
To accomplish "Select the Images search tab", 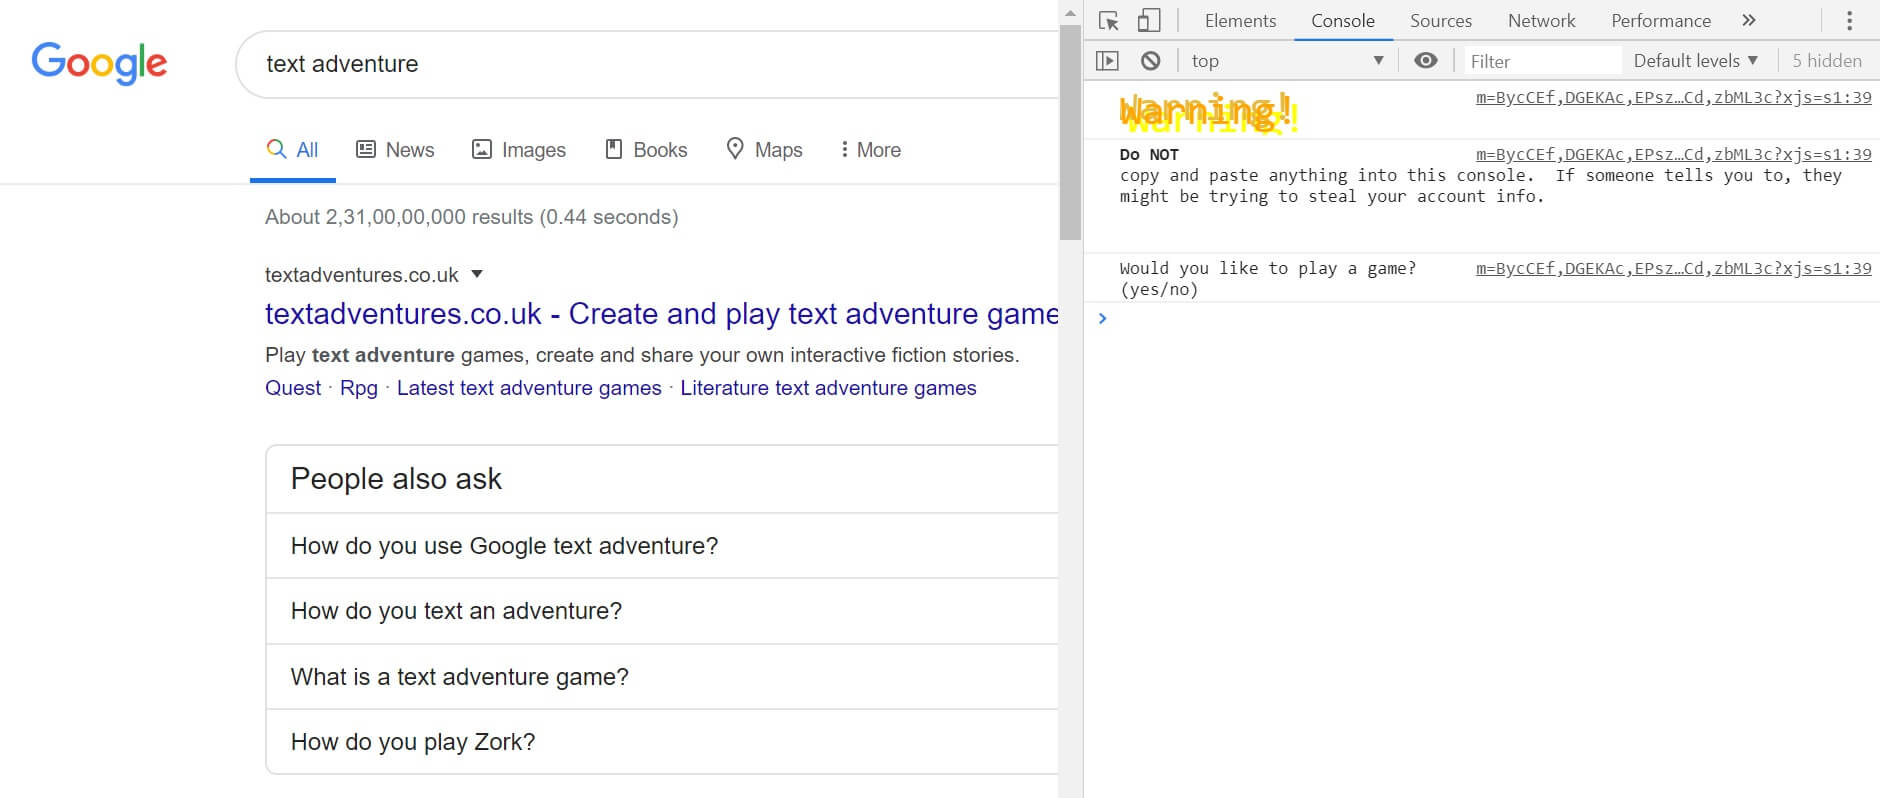I will 519,150.
